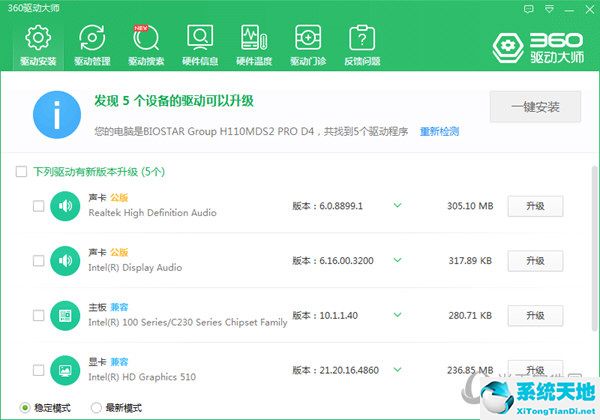
Task: Check the Intel(R) HD Graphics 510 checkbox
Action: [39, 370]
